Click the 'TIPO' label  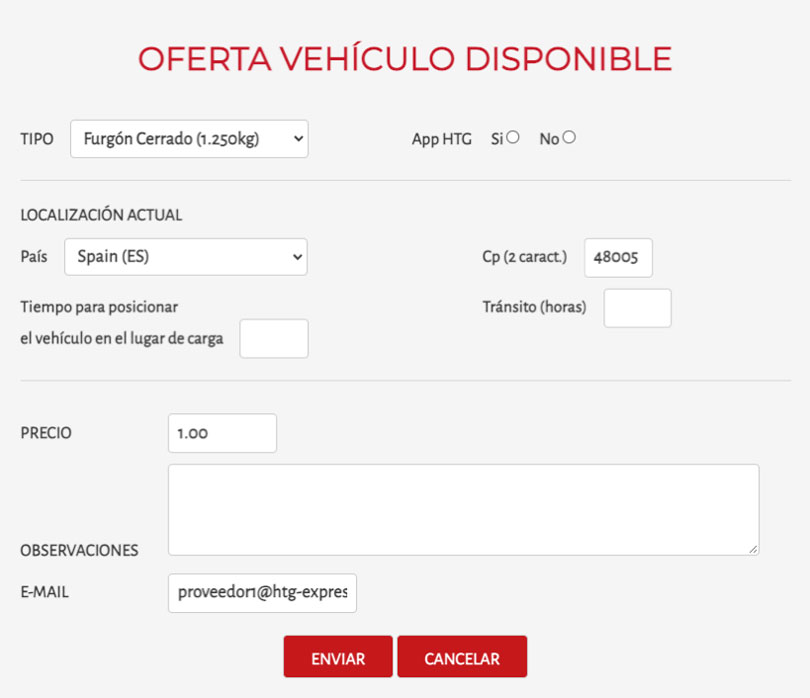point(37,139)
